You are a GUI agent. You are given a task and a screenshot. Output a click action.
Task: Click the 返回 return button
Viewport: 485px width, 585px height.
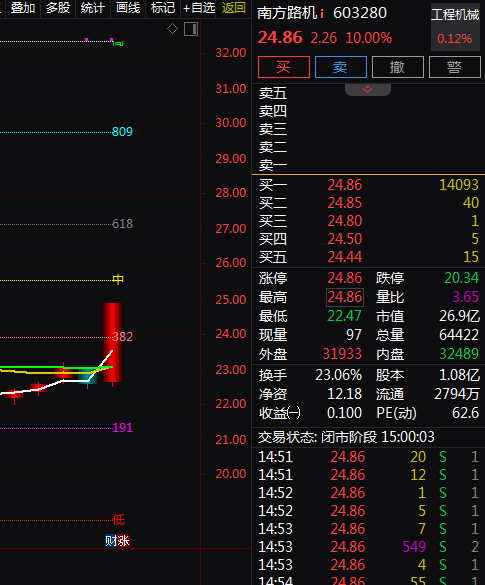(234, 7)
